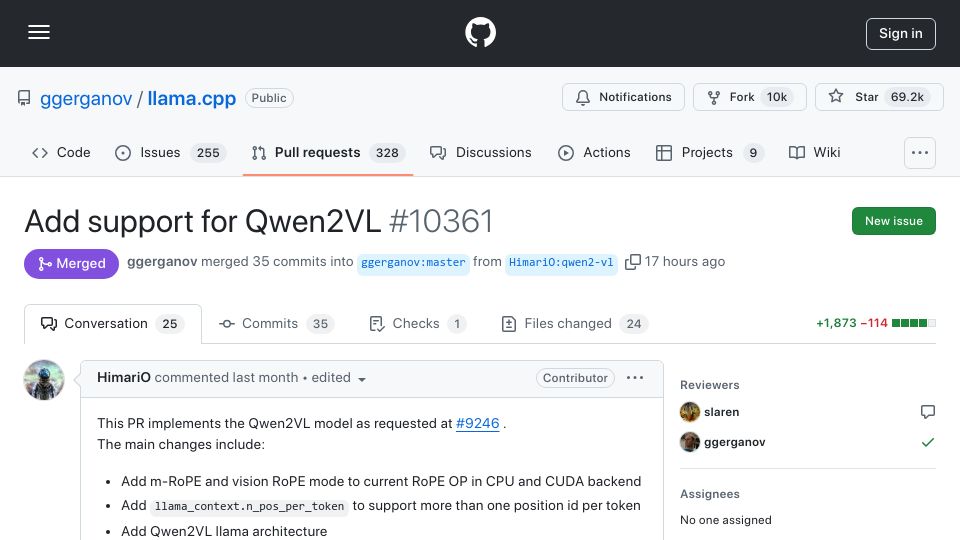Open the hamburger navigation menu

coord(39,32)
